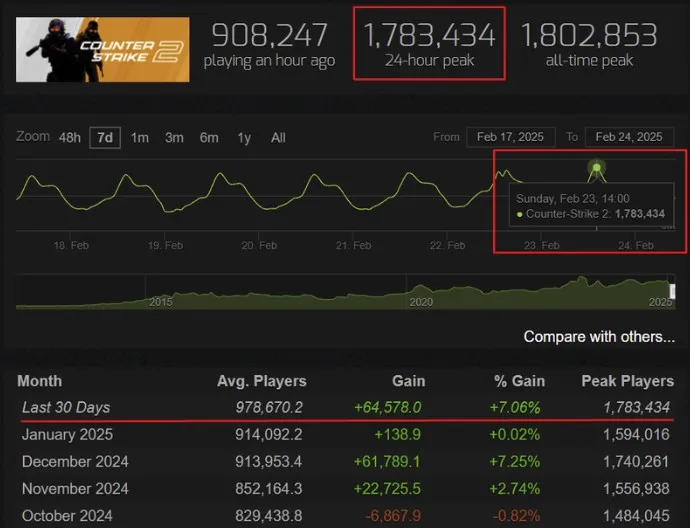The width and height of the screenshot is (690, 528).
Task: Click the 24. Feb axis label
Action: 636,246
